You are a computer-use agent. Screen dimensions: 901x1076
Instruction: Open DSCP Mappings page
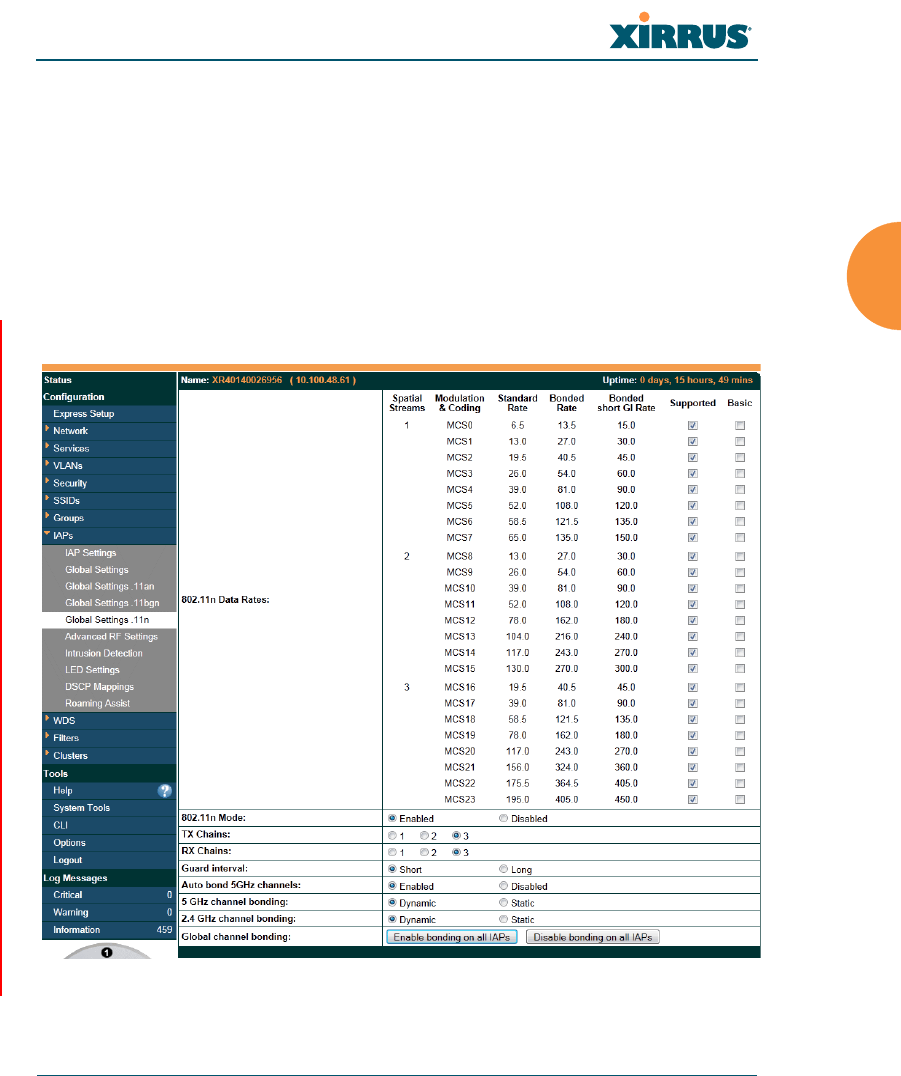tap(100, 687)
